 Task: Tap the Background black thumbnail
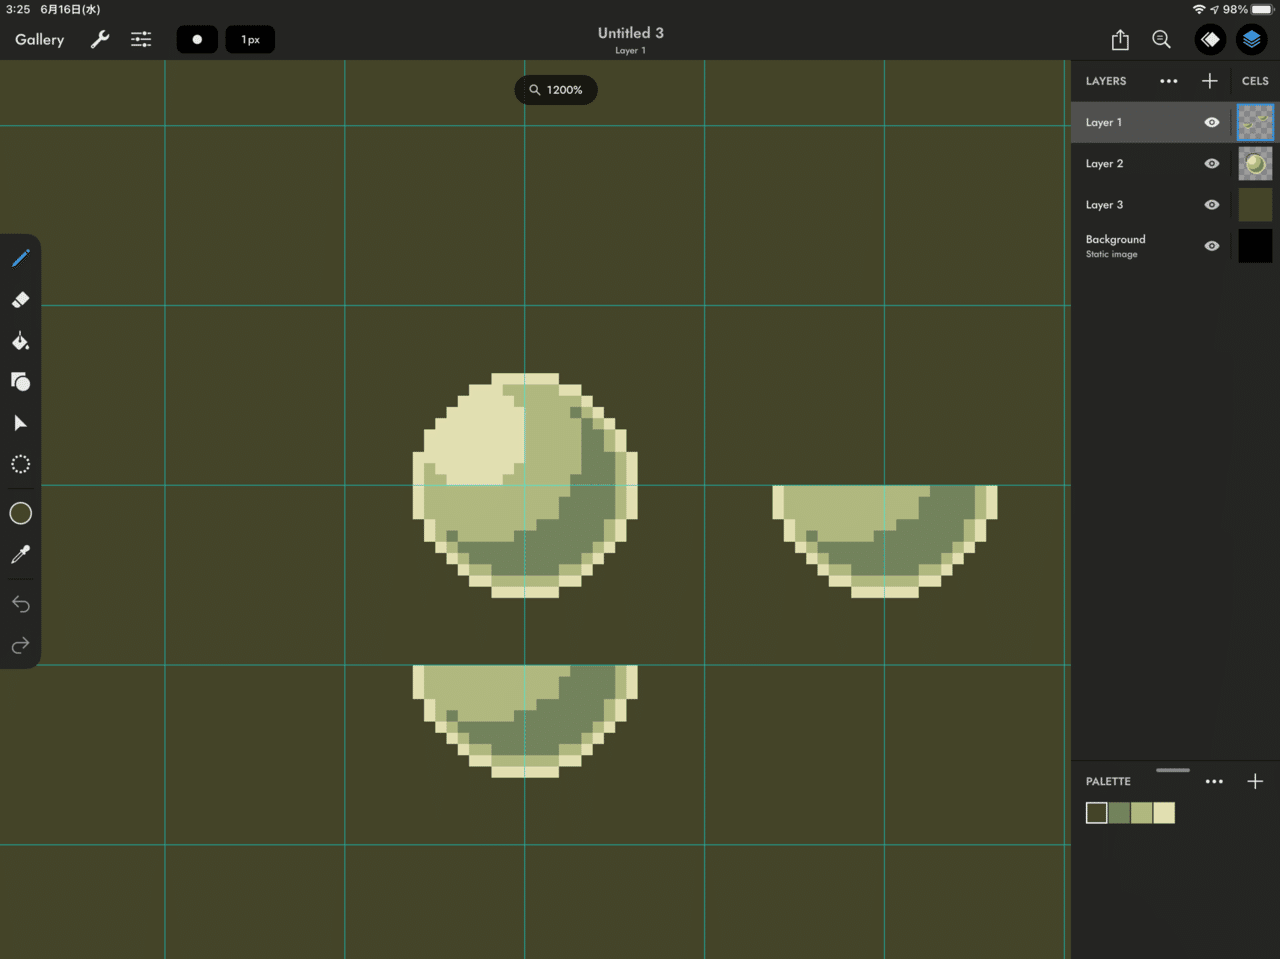point(1255,245)
